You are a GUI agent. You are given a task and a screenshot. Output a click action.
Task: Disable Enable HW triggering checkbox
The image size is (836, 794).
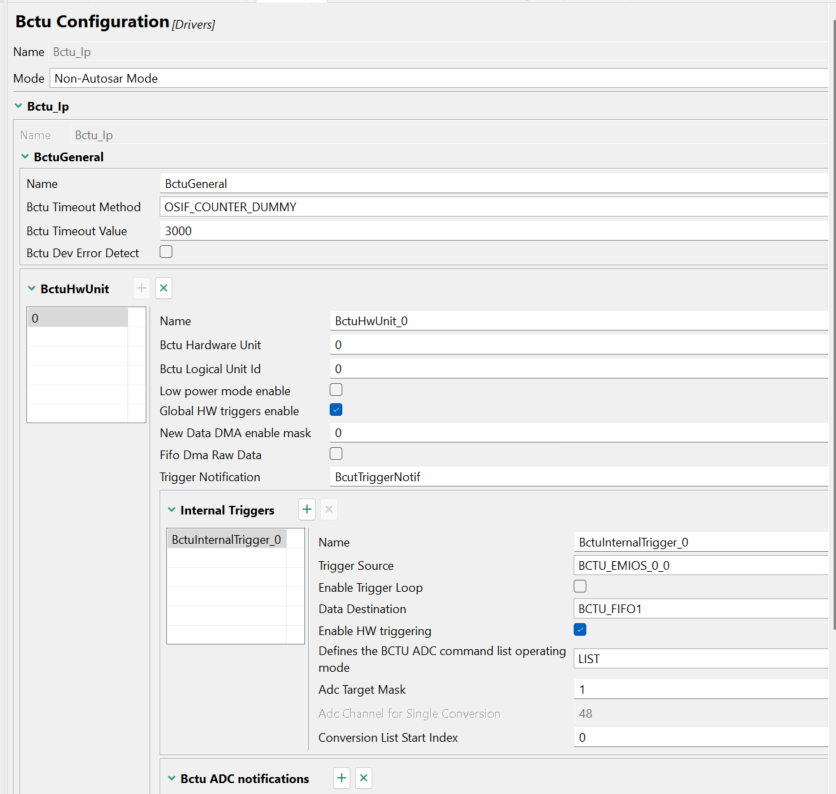point(580,630)
